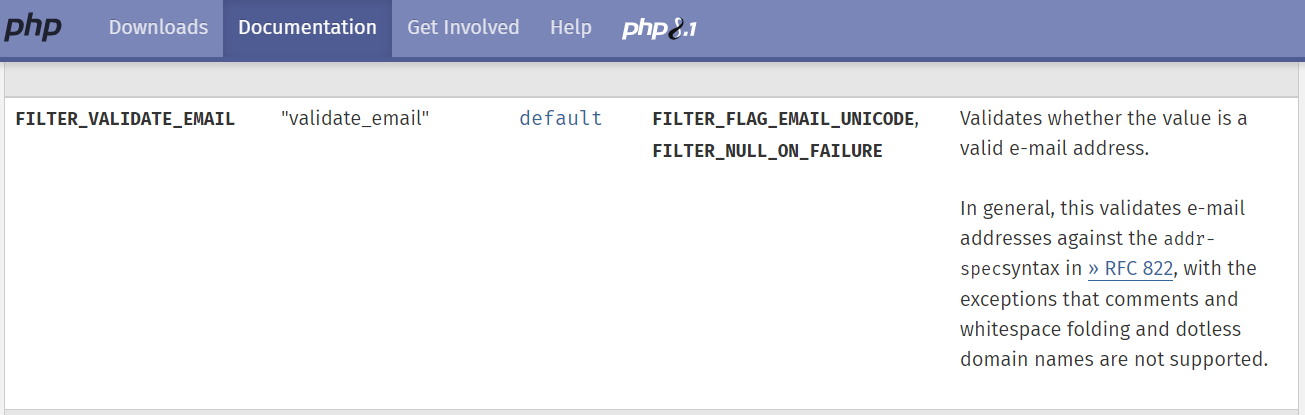Click the "Validates whether the value" sentence

(1103, 119)
